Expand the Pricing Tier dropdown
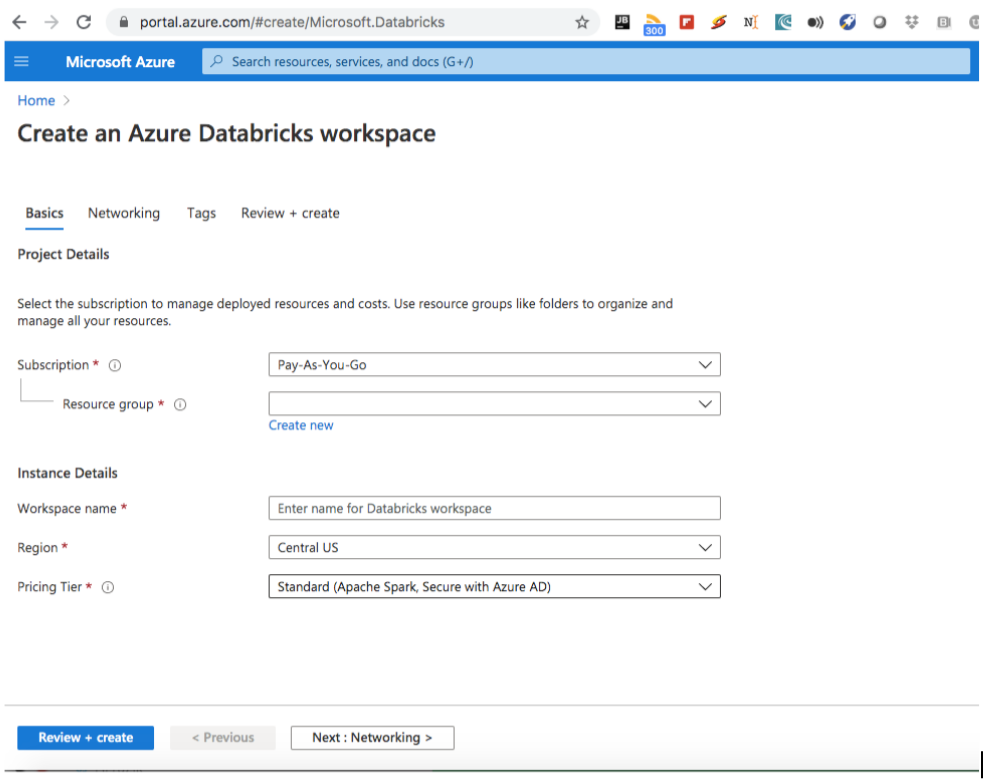Image resolution: width=990 pixels, height=781 pixels. (x=494, y=587)
